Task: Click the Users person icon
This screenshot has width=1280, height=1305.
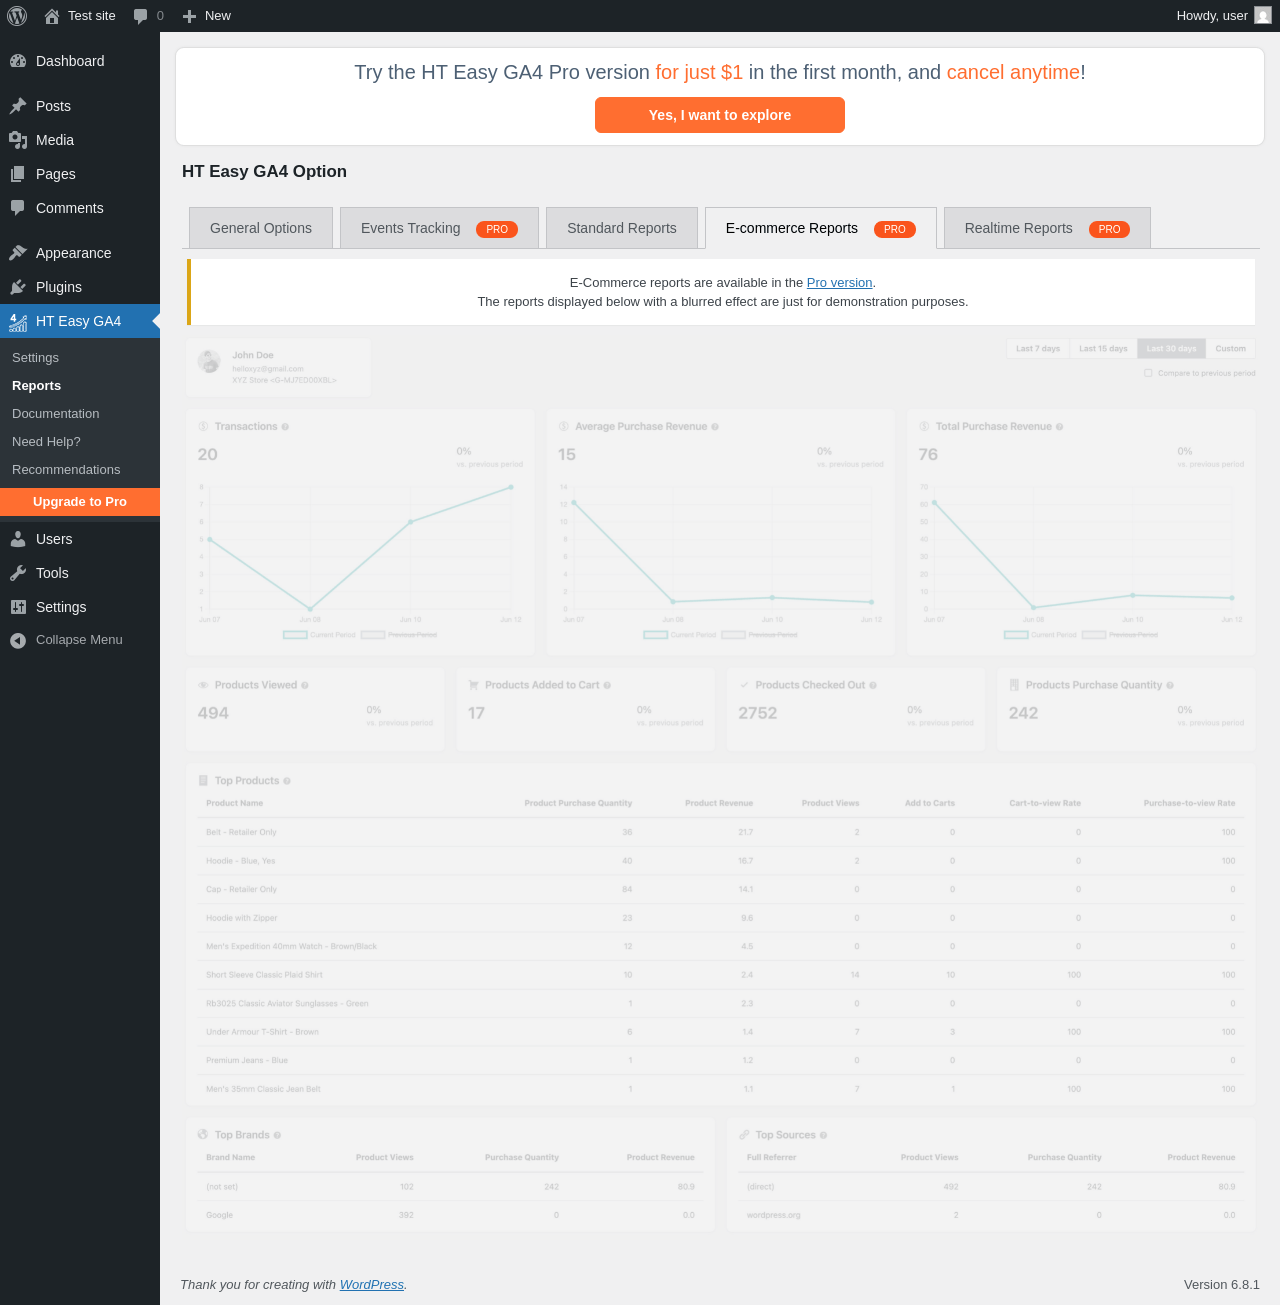Action: (18, 539)
